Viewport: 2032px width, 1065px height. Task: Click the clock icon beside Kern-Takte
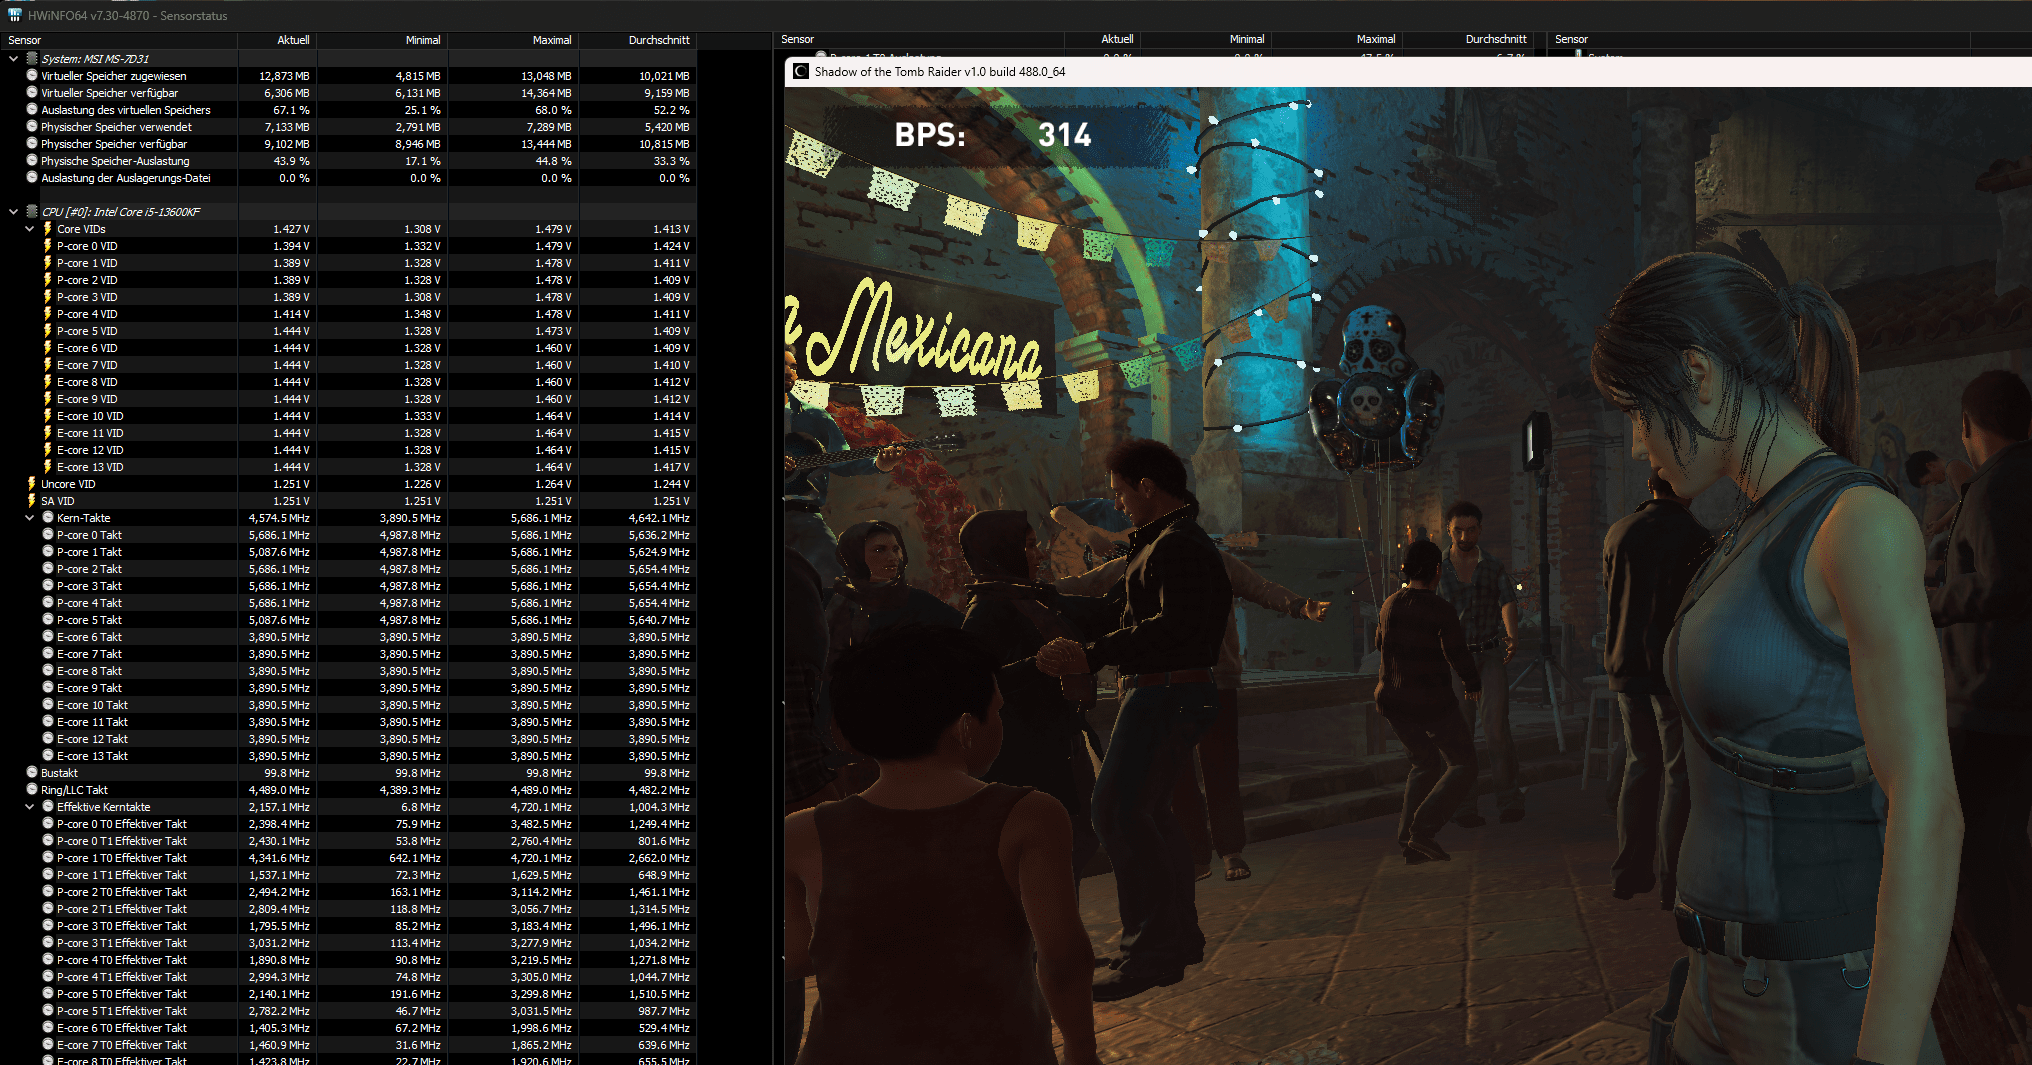click(x=47, y=517)
